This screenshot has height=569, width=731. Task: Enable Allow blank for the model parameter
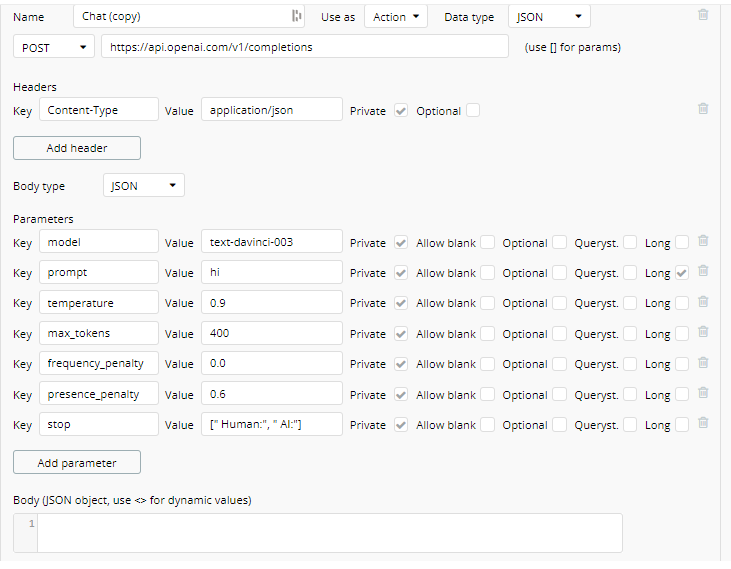coord(487,242)
